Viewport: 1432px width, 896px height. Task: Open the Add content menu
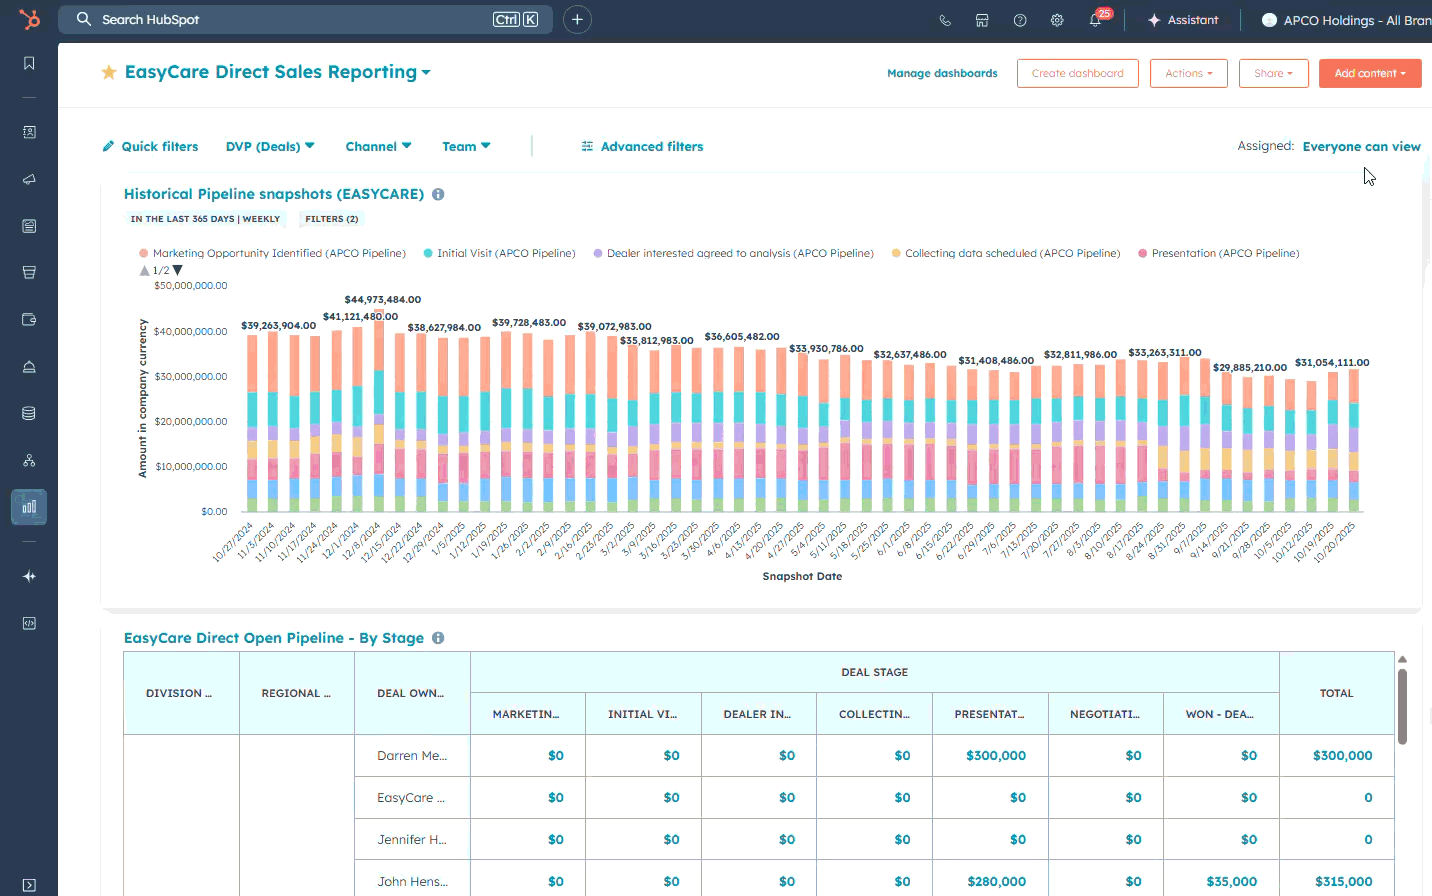(x=1369, y=73)
